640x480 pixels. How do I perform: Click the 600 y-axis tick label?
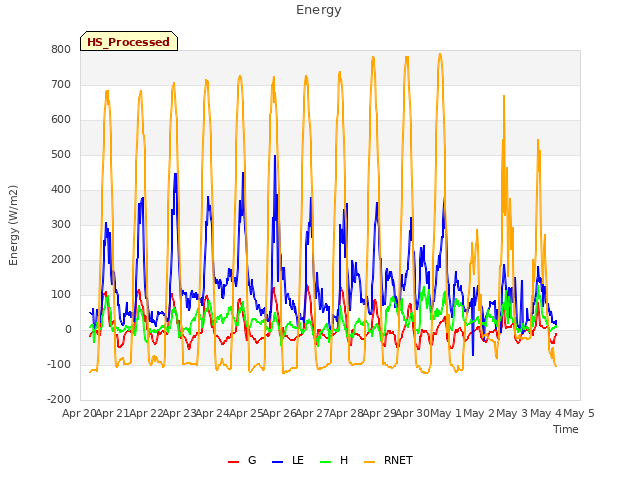61,120
